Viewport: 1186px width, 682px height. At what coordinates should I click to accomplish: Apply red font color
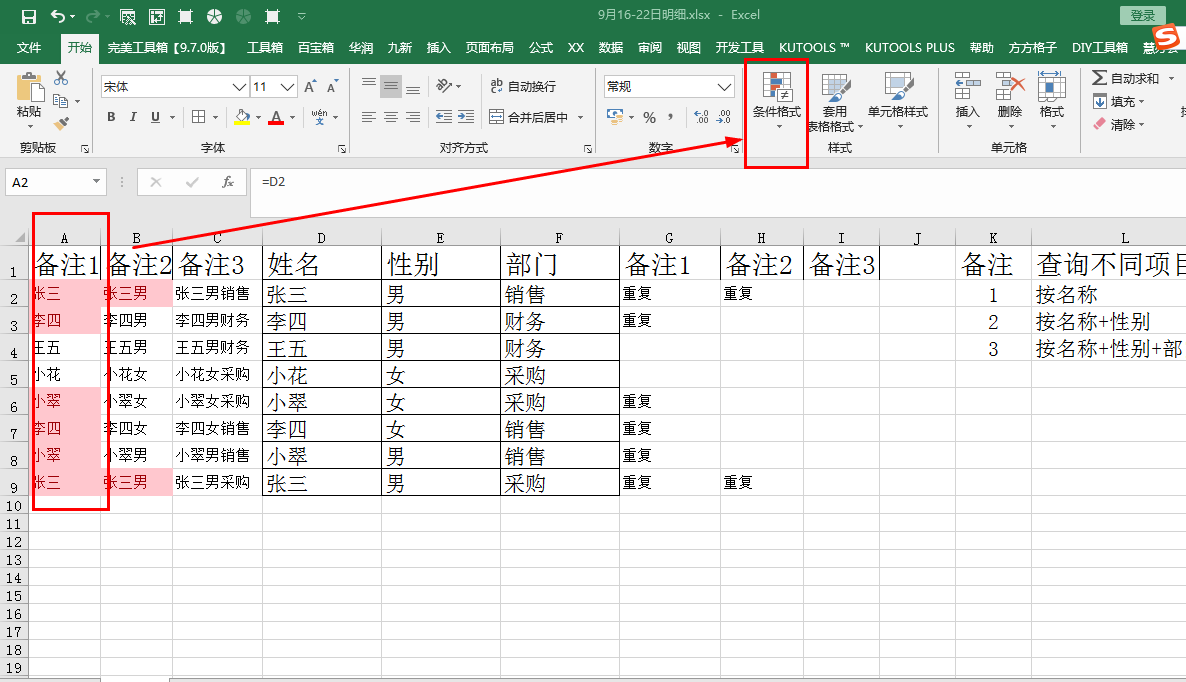point(276,117)
